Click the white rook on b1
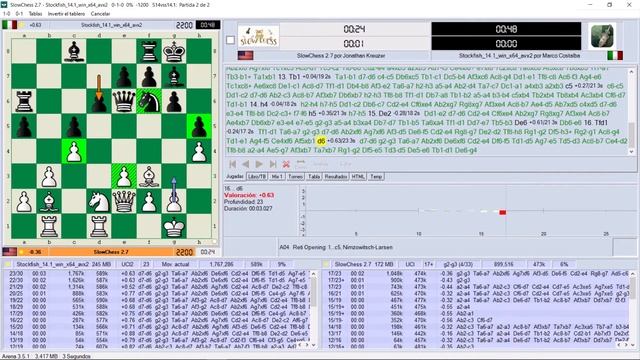640x360 pixels. coord(49,227)
